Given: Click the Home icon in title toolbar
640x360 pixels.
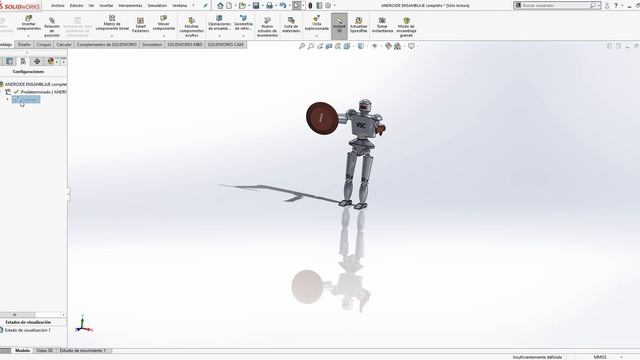Looking at the screenshot, I should tap(220, 6).
